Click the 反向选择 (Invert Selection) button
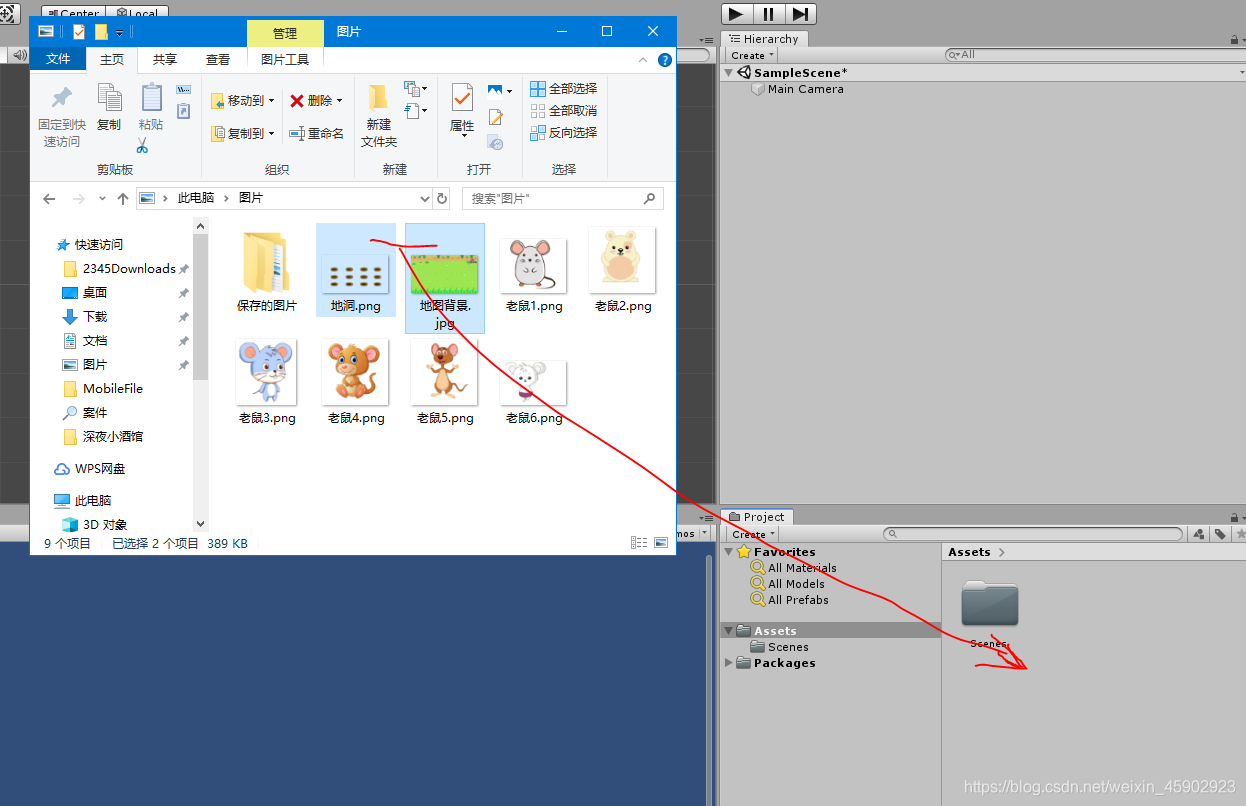Image resolution: width=1246 pixels, height=806 pixels. (564, 132)
